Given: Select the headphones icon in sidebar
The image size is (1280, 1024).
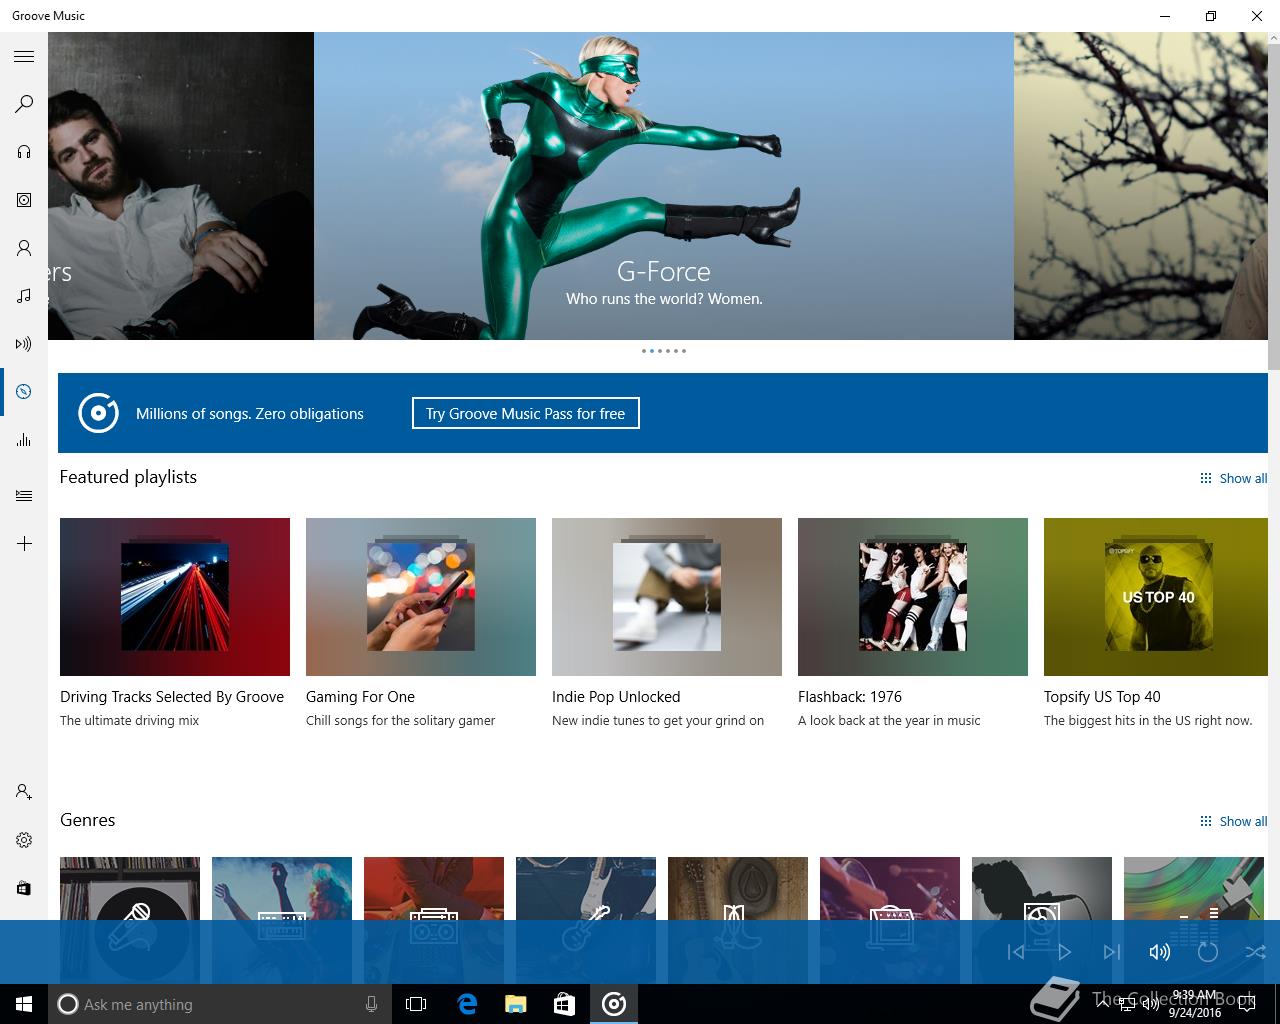Looking at the screenshot, I should tap(24, 152).
